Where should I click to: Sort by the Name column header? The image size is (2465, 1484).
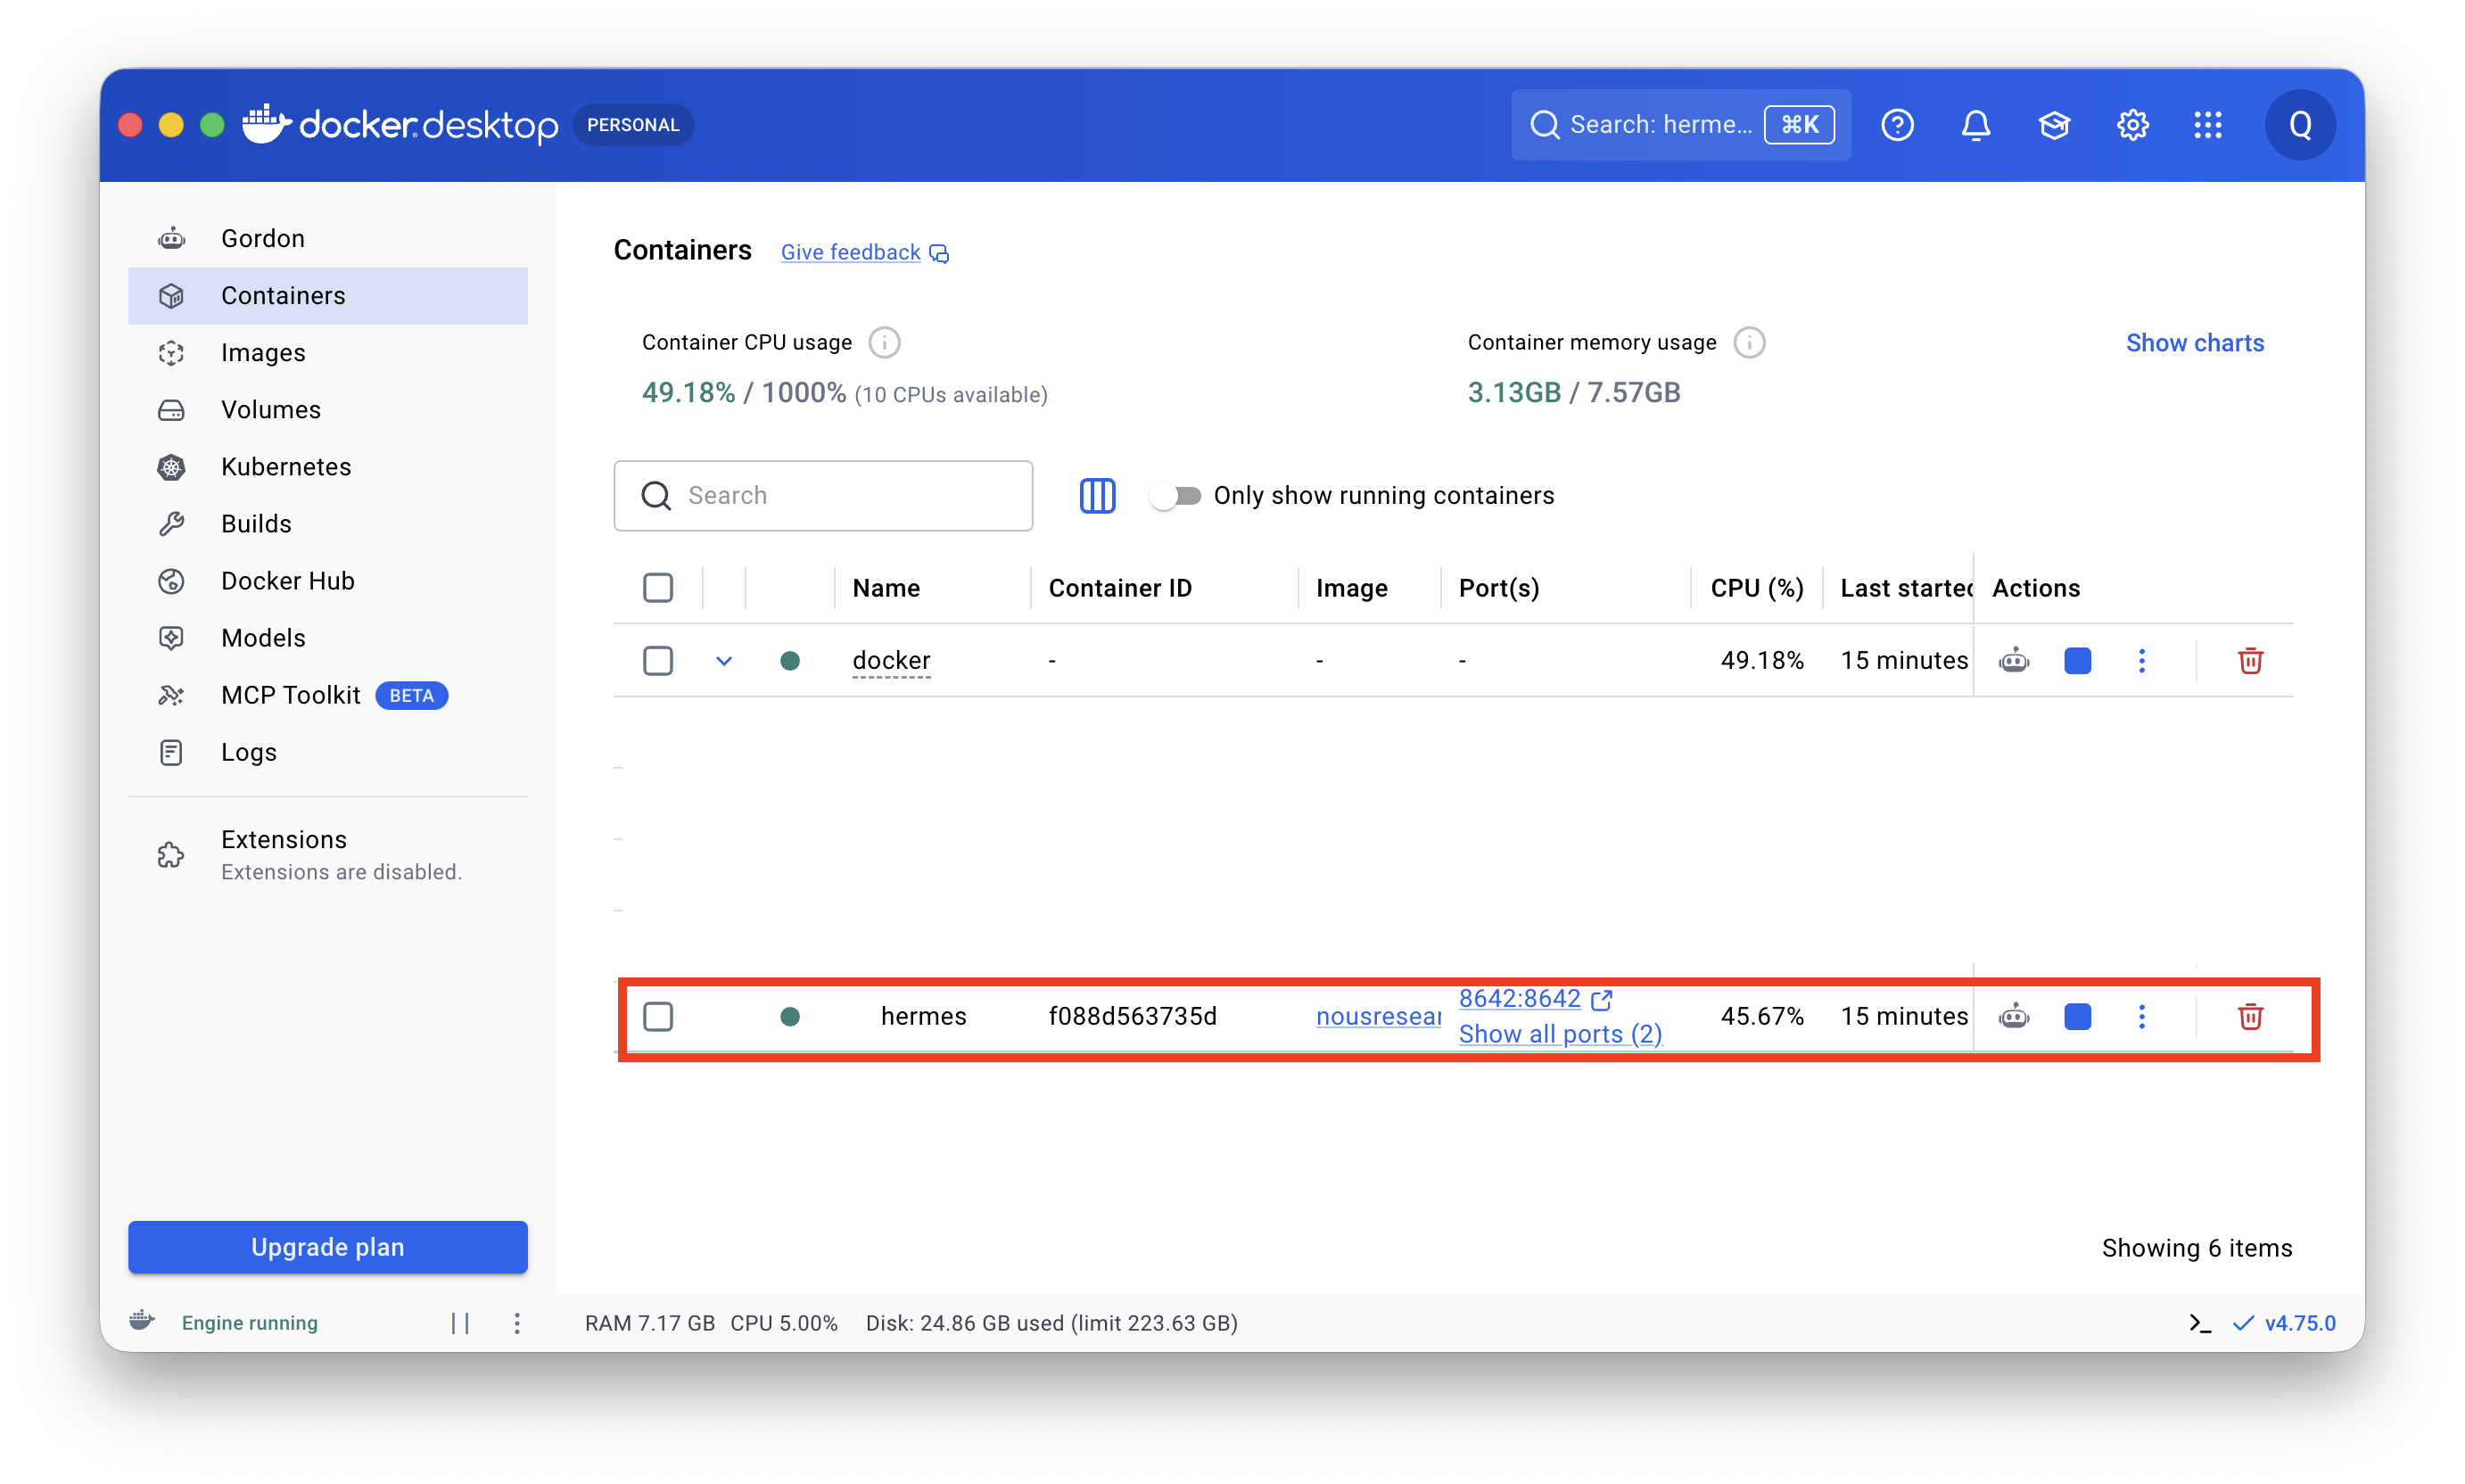click(885, 587)
